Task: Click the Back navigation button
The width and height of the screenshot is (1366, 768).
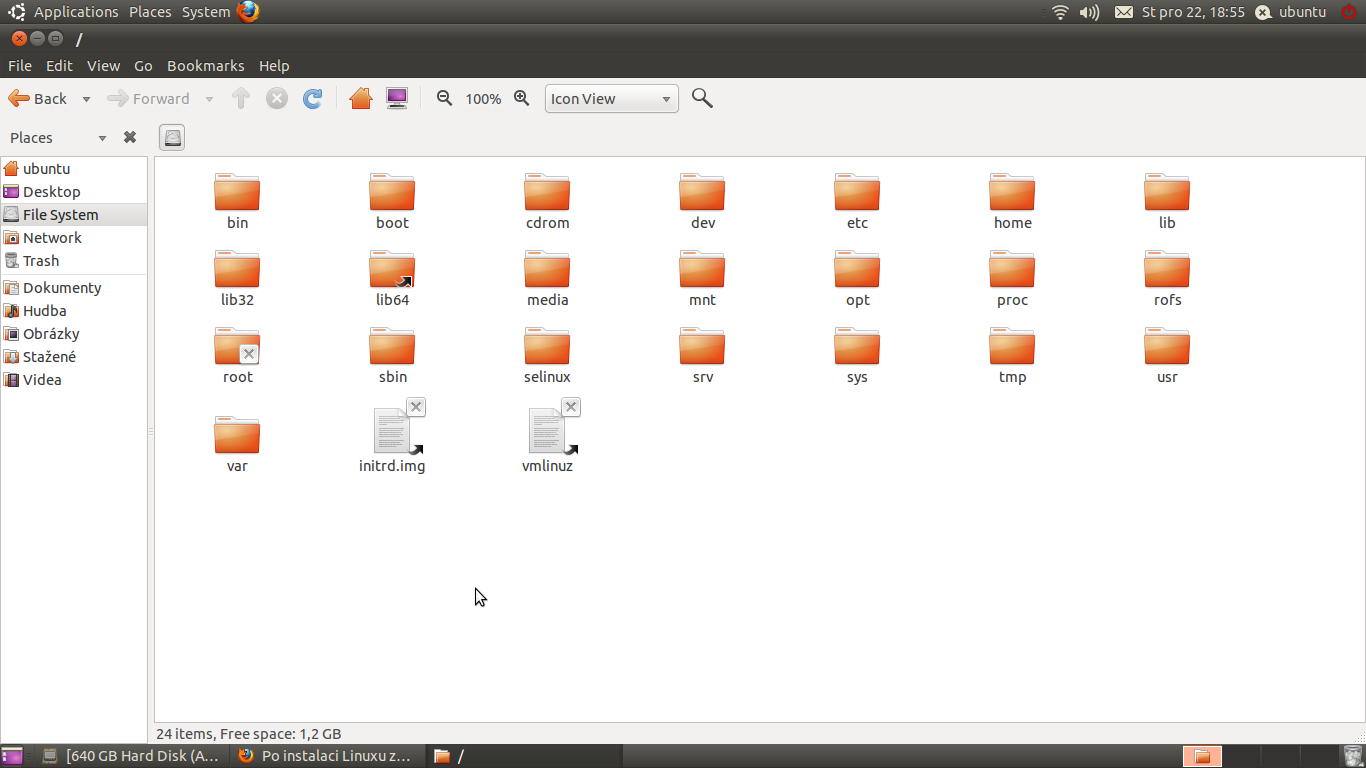Action: point(38,99)
